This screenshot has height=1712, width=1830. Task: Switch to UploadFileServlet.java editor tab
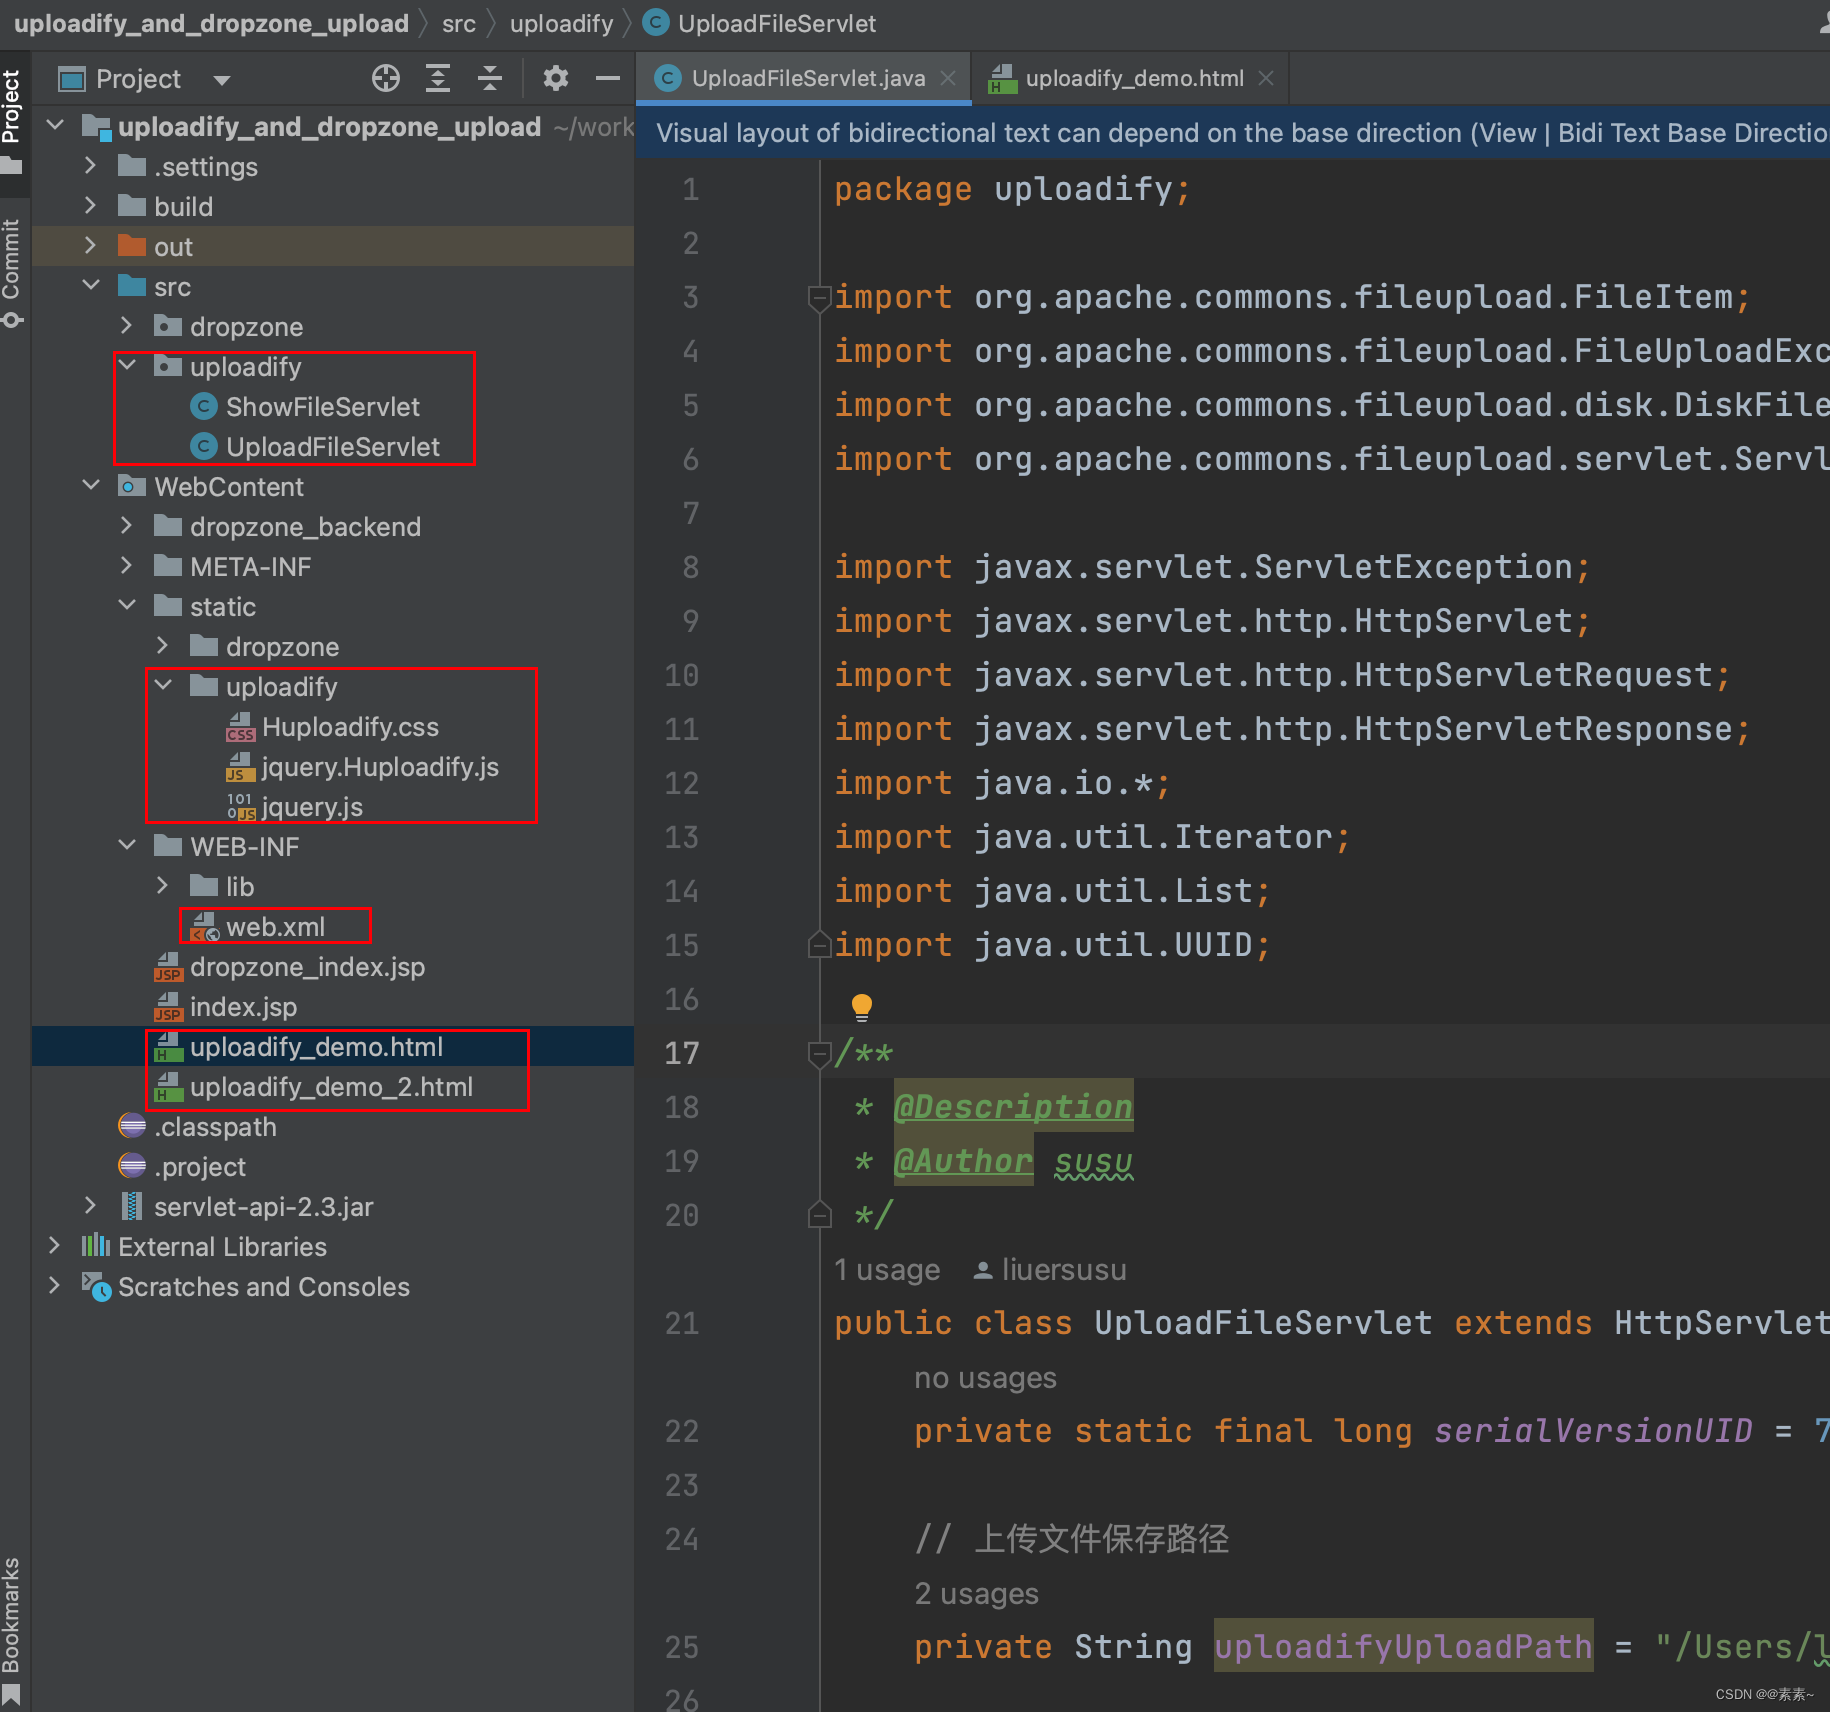pyautogui.click(x=807, y=78)
